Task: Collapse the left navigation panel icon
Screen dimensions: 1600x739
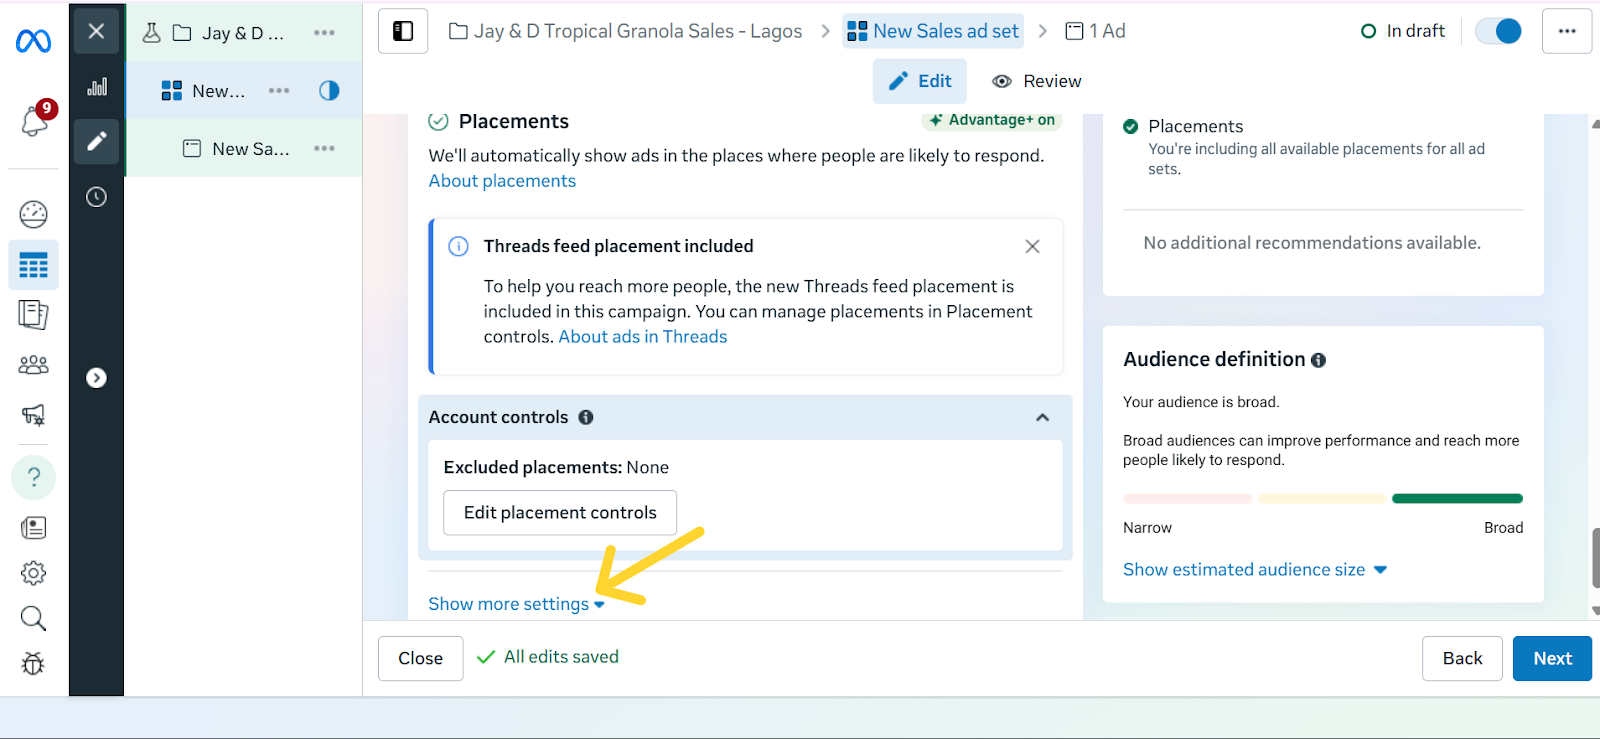Action: [403, 31]
